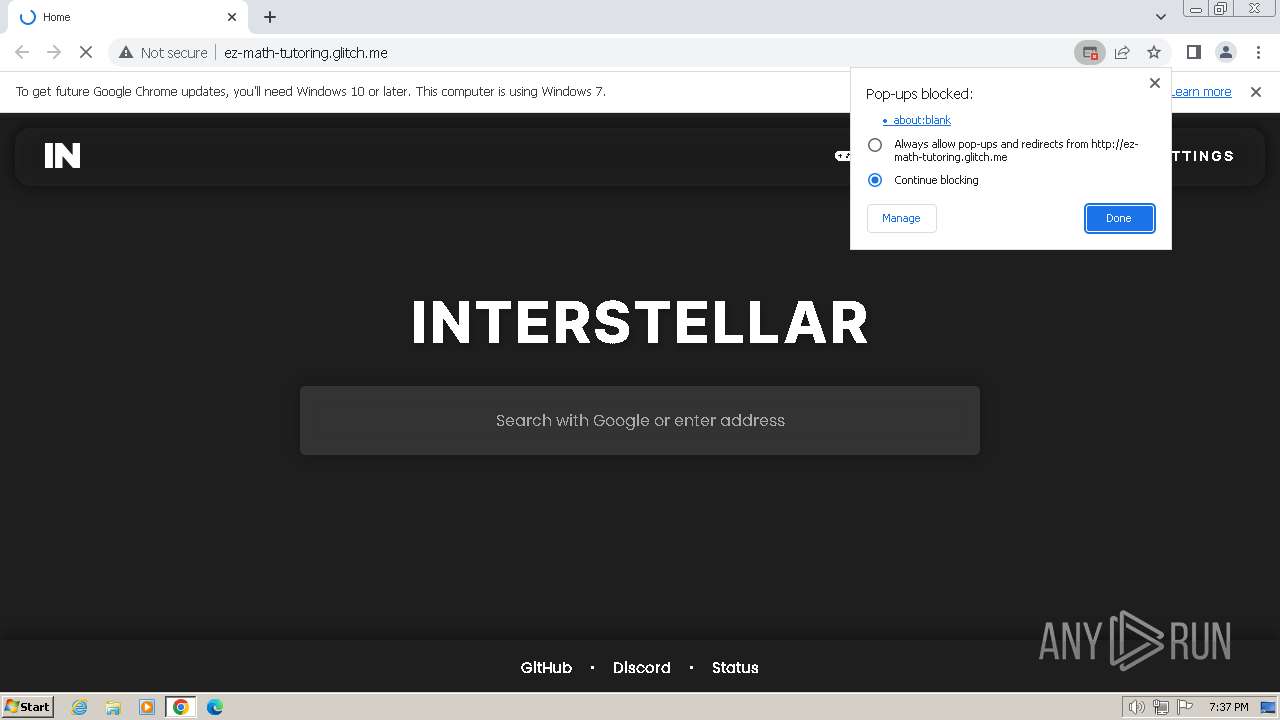Close the Pop-ups blocked bubble

1155,83
